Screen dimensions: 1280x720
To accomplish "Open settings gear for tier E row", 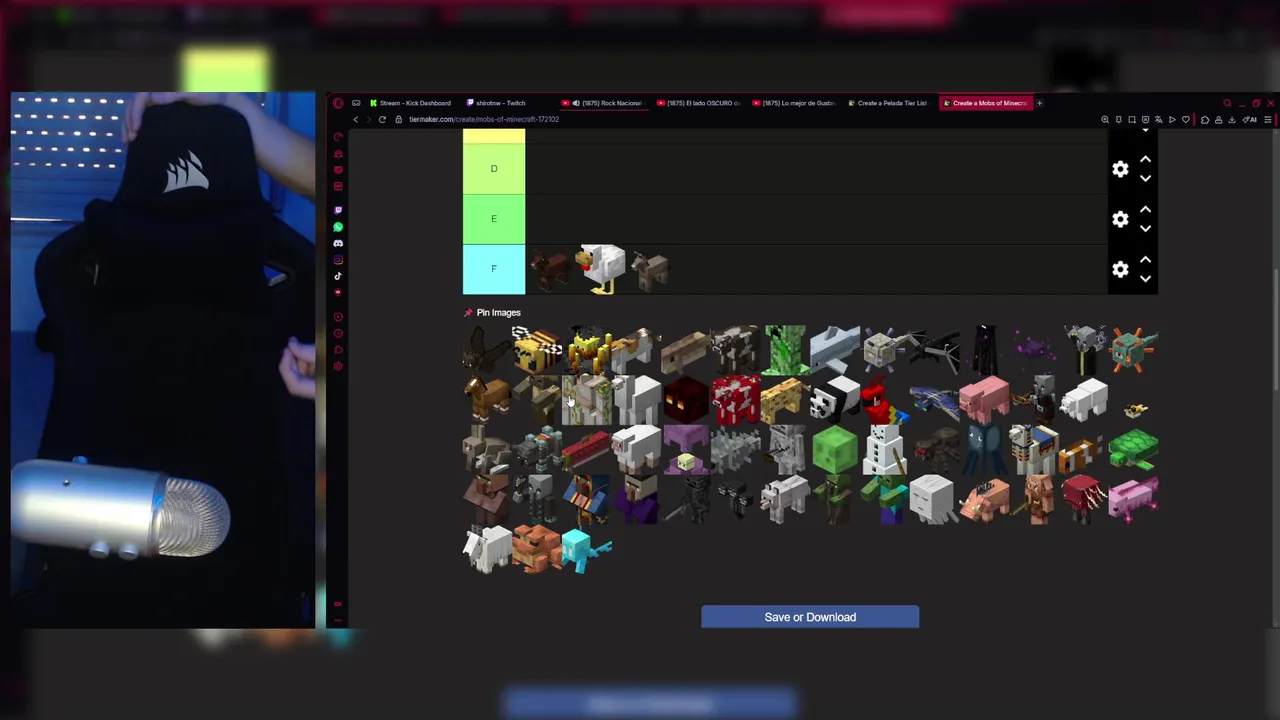I will 1120,219.
